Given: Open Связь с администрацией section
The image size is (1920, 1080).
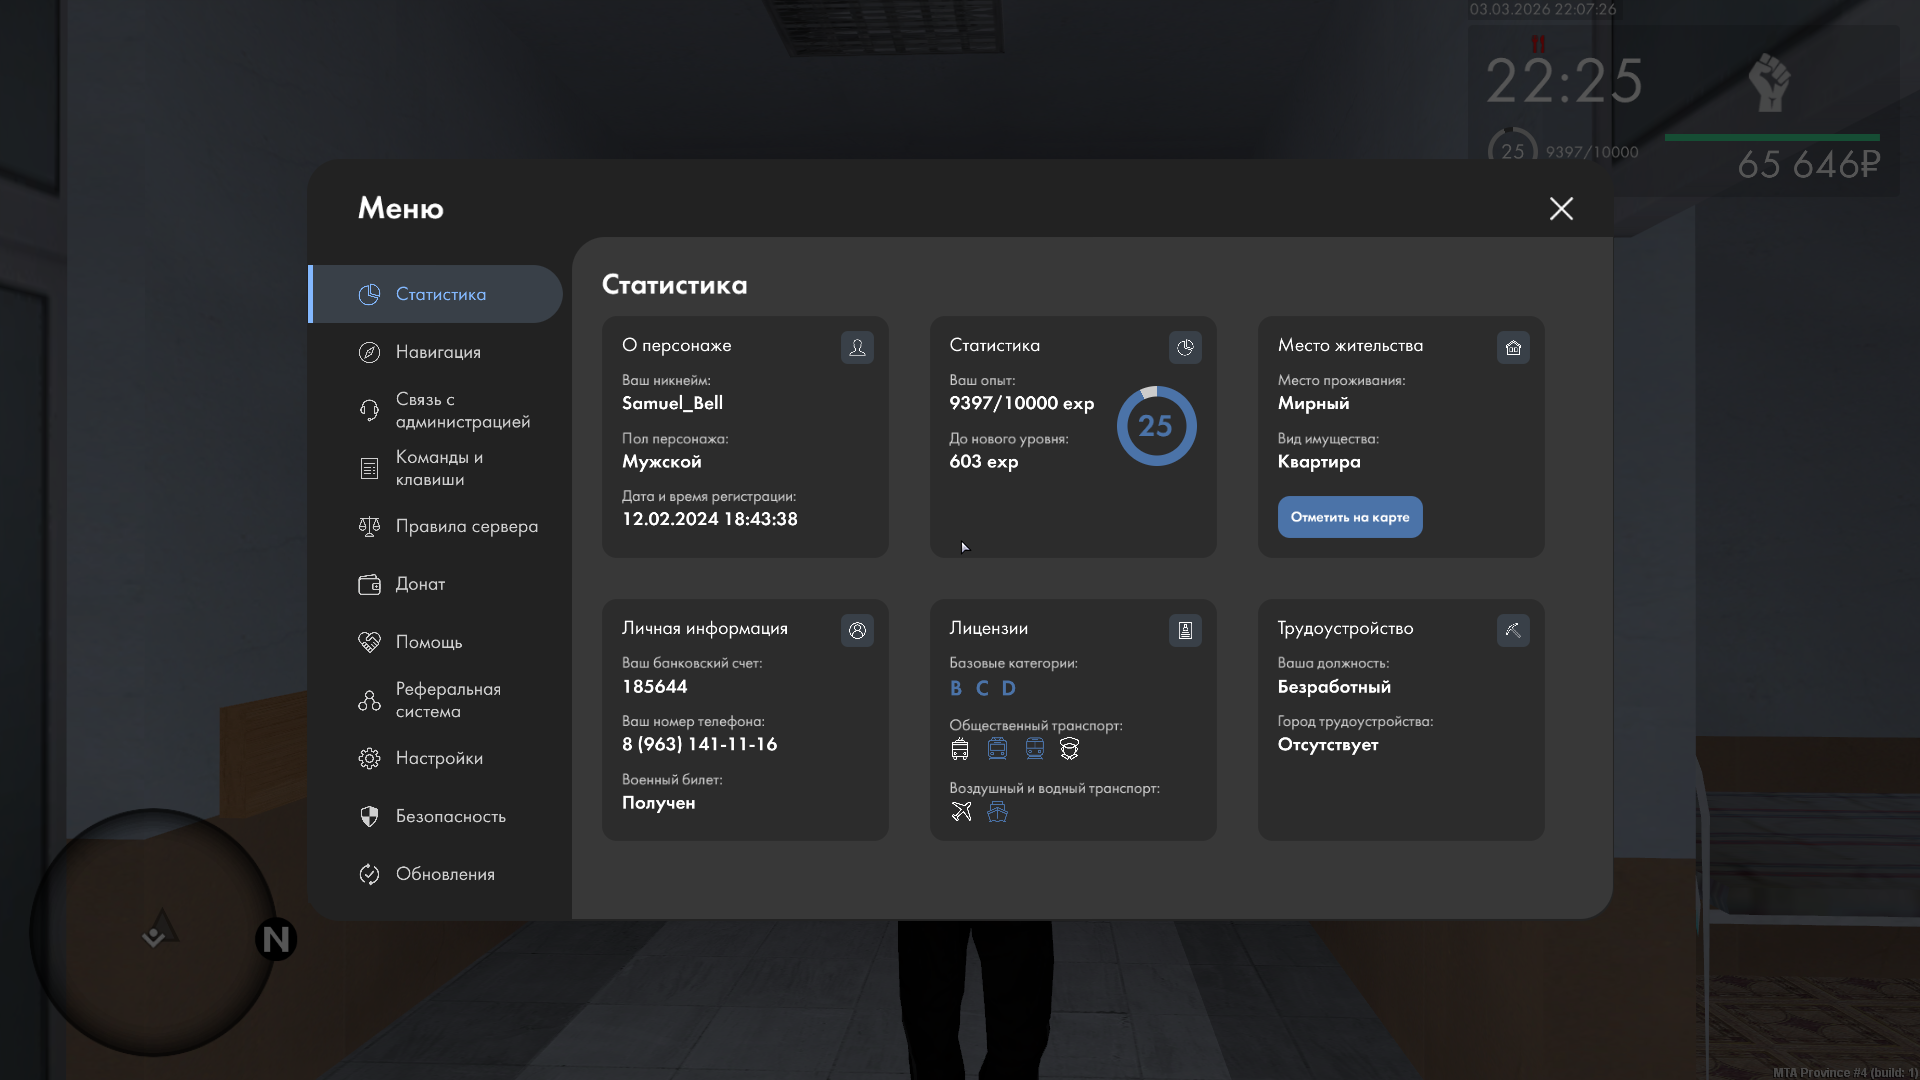Looking at the screenshot, I should coord(462,410).
